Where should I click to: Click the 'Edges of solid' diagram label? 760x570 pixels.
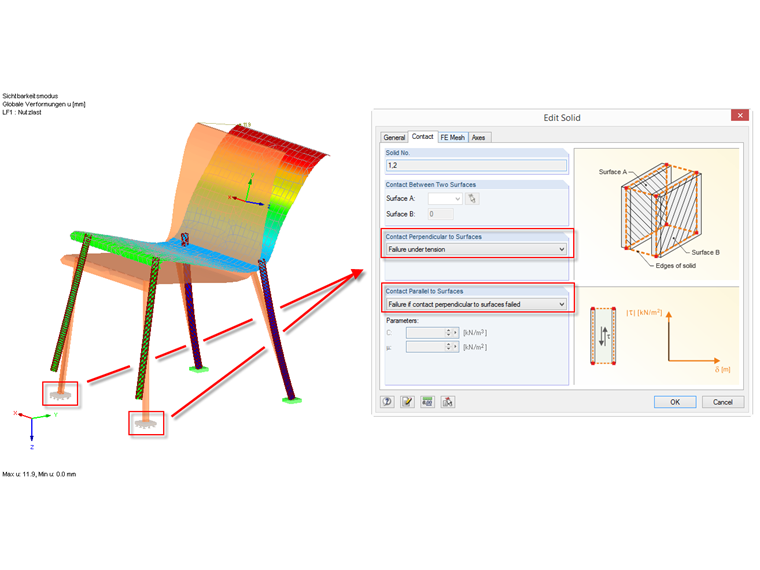coord(675,266)
